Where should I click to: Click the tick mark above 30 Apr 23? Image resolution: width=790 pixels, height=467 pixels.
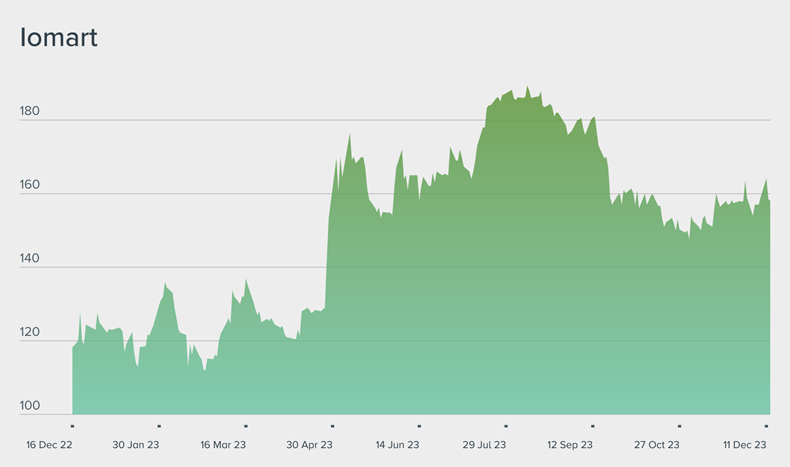pyautogui.click(x=332, y=426)
